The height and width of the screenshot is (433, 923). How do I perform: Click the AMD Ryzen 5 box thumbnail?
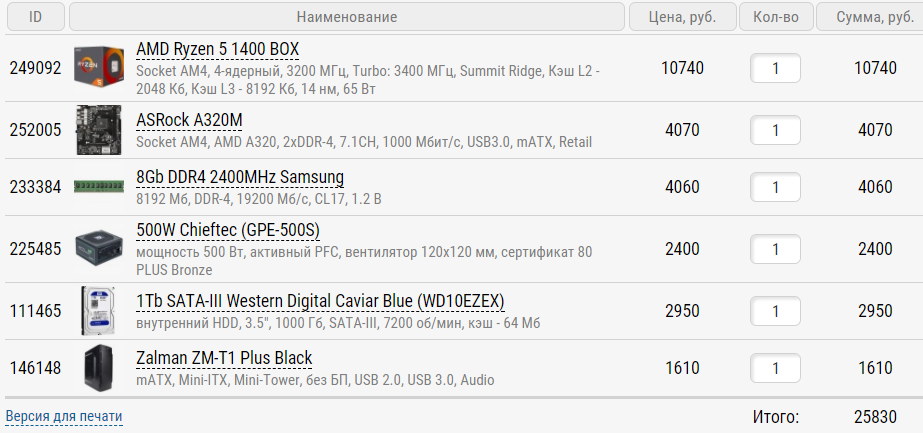click(x=99, y=68)
